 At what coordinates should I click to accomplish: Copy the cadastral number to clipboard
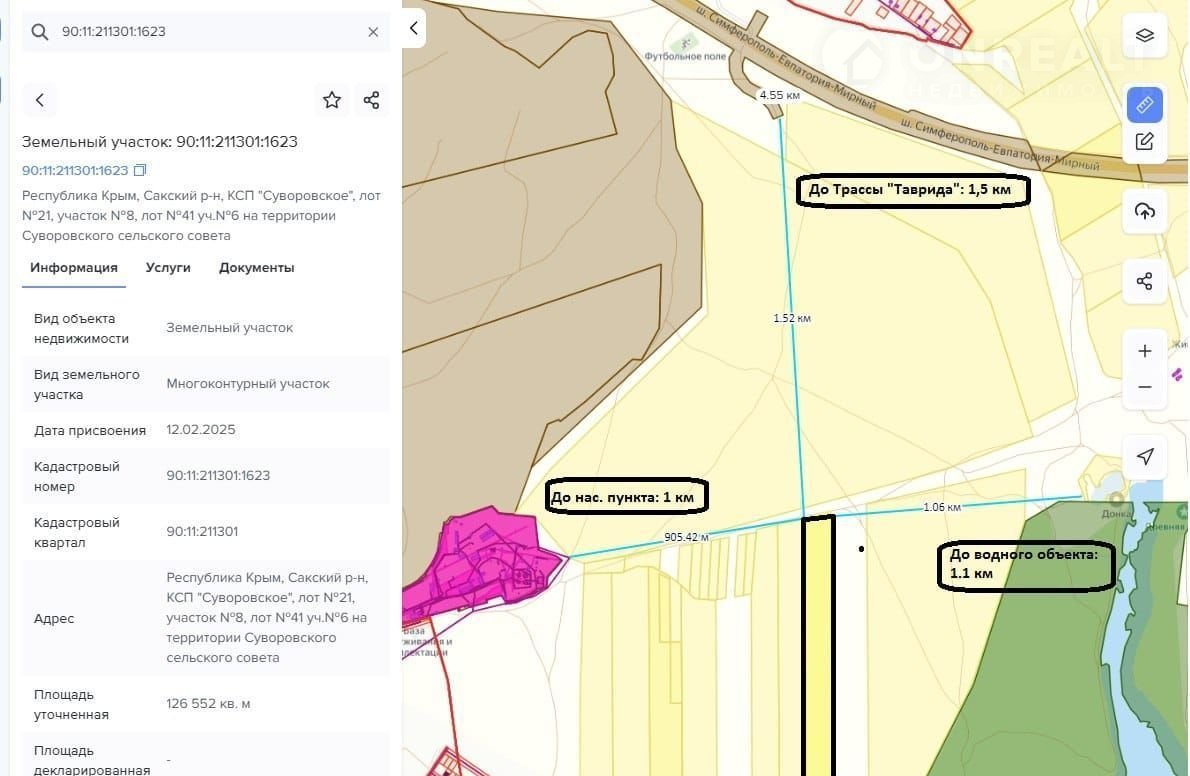pyautogui.click(x=140, y=171)
